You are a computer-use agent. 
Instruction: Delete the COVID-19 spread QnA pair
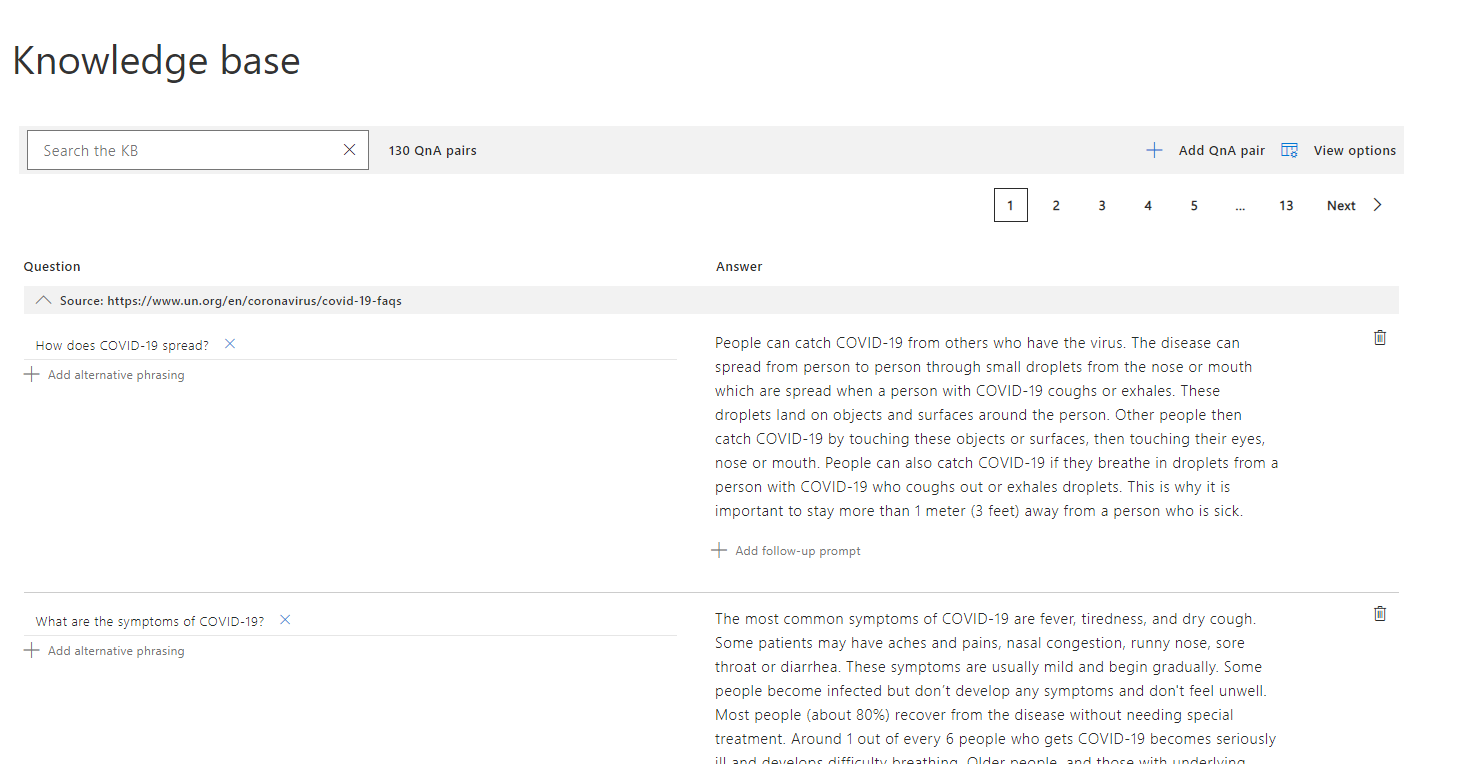pos(1379,338)
